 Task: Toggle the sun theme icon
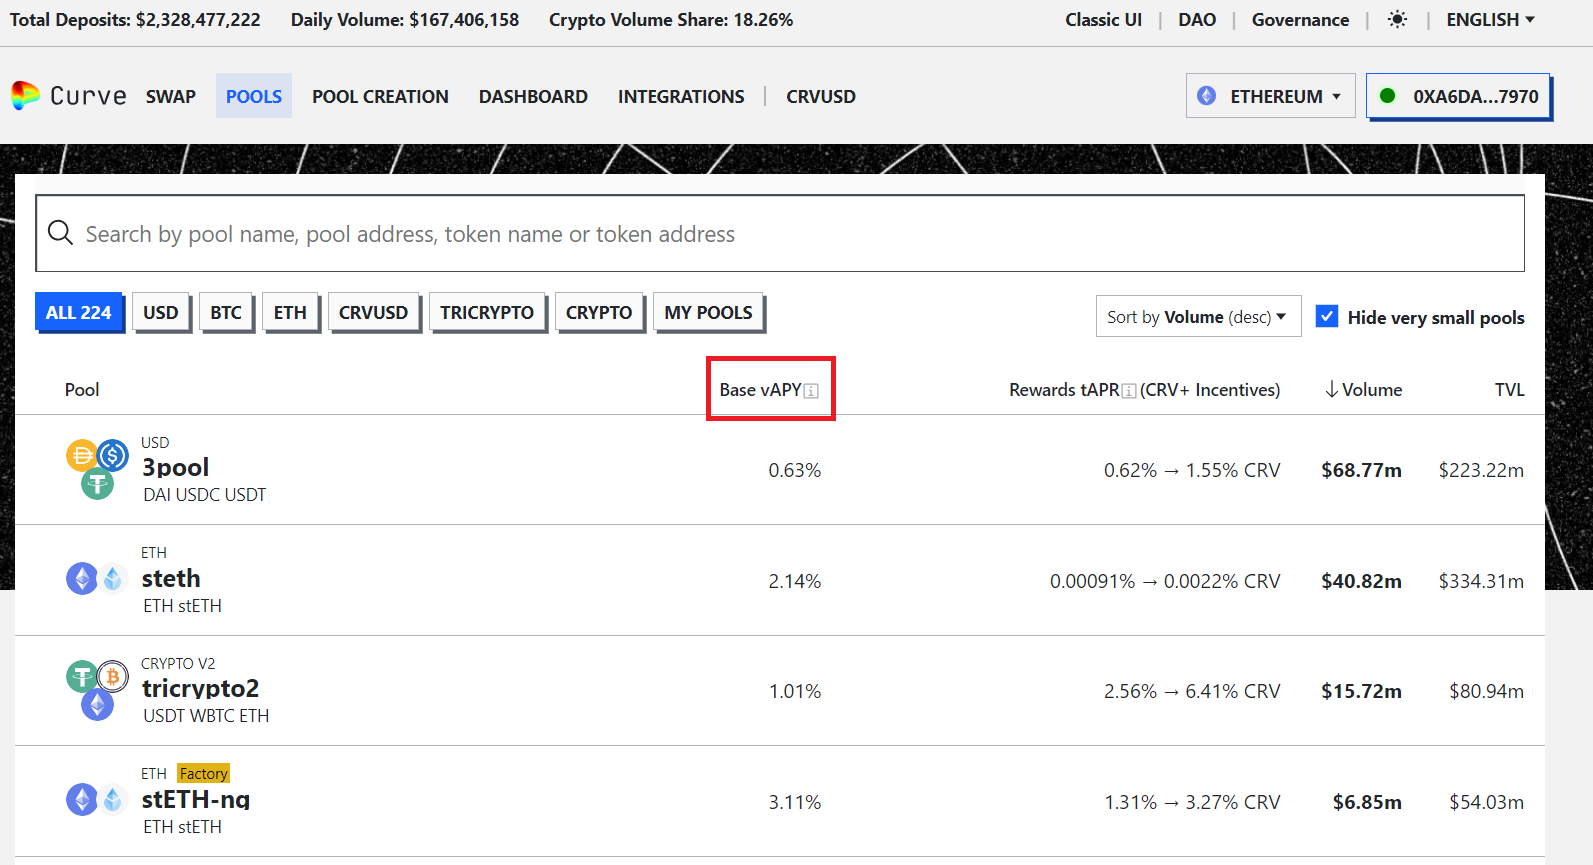click(x=1397, y=20)
